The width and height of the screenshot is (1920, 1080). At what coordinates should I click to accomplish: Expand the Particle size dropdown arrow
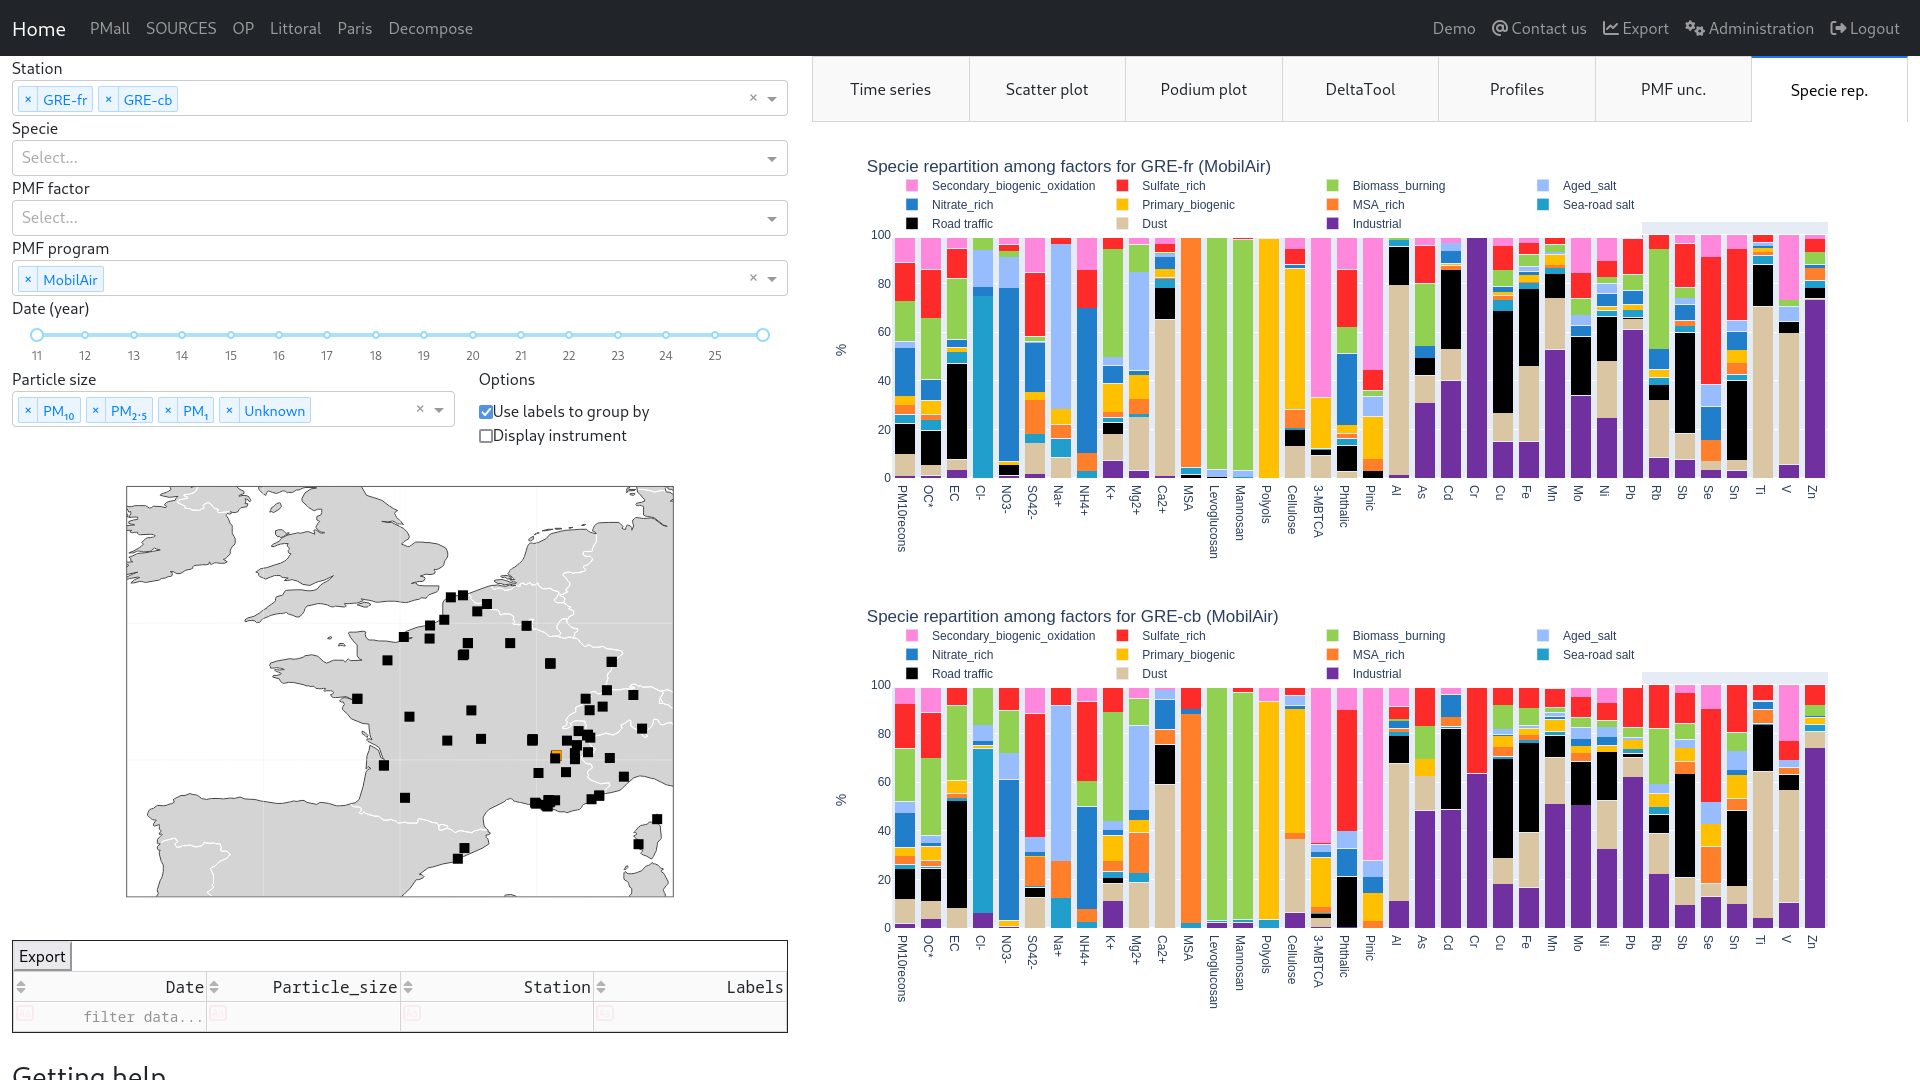pyautogui.click(x=439, y=410)
